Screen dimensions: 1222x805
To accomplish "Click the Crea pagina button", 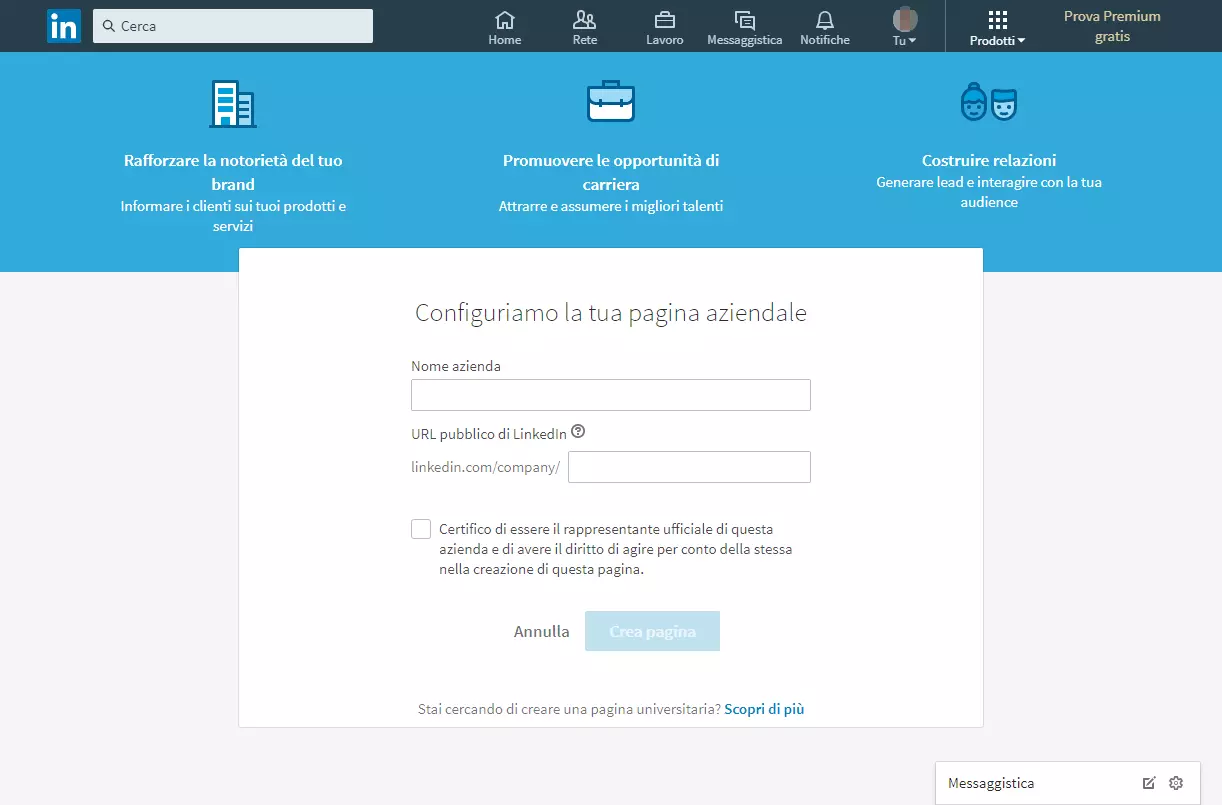I will click(652, 632).
